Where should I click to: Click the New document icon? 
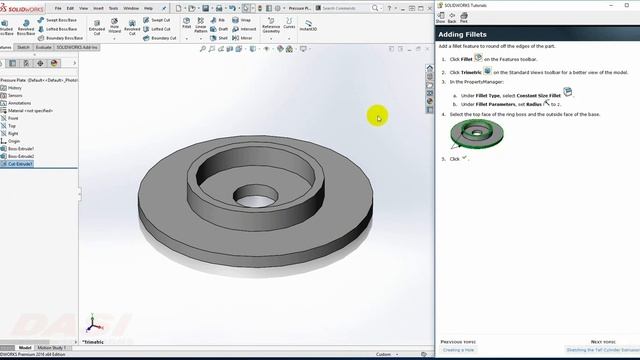pyautogui.click(x=178, y=8)
